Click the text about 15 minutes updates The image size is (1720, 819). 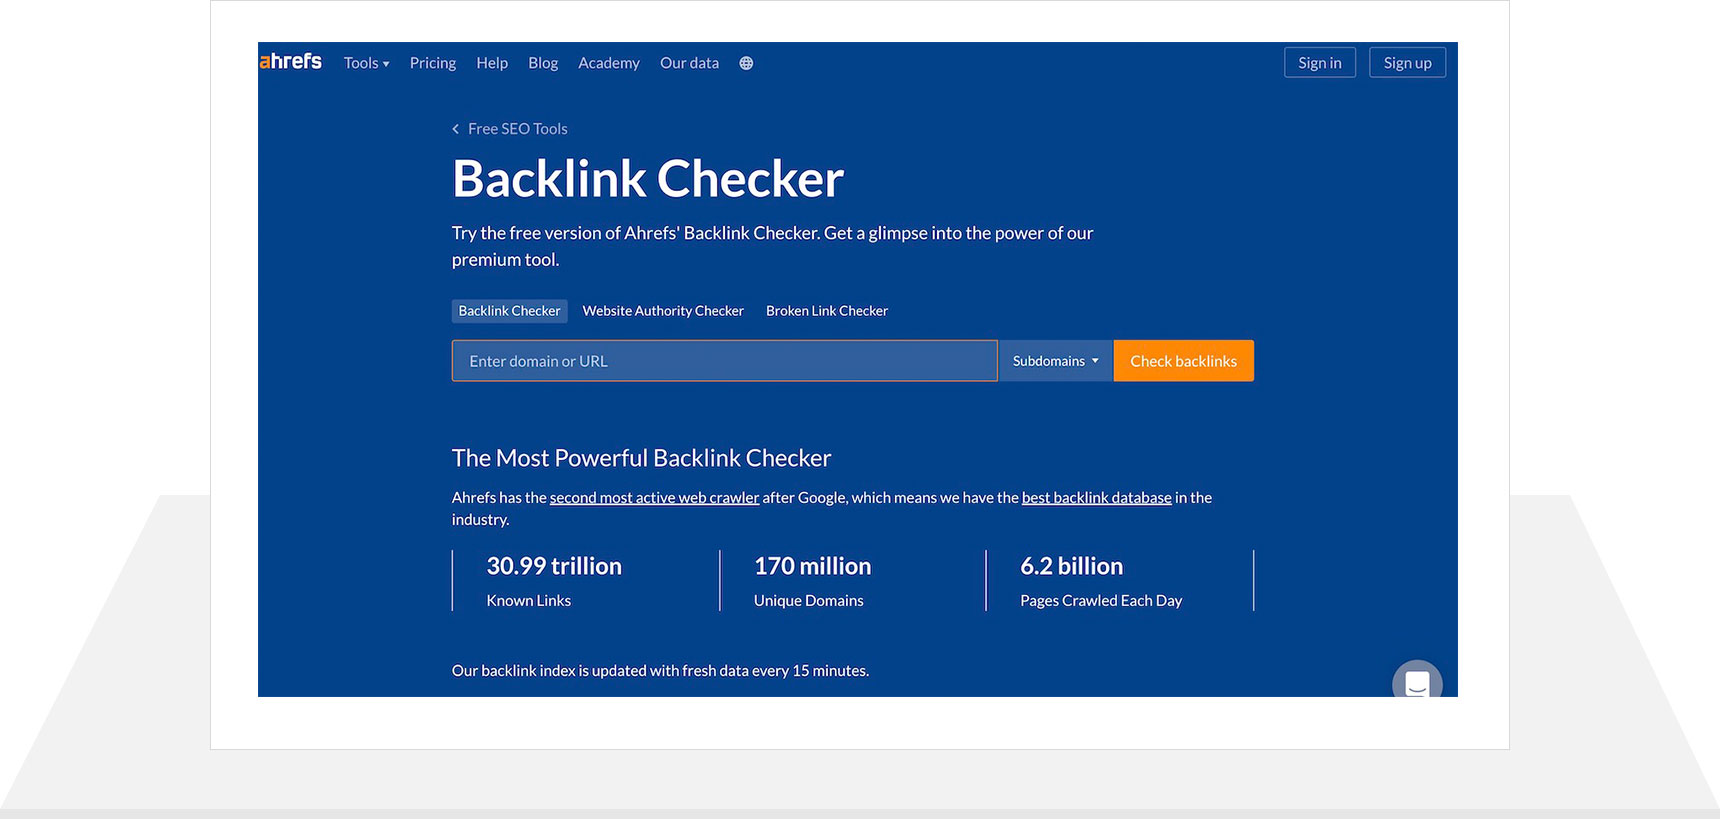(660, 671)
